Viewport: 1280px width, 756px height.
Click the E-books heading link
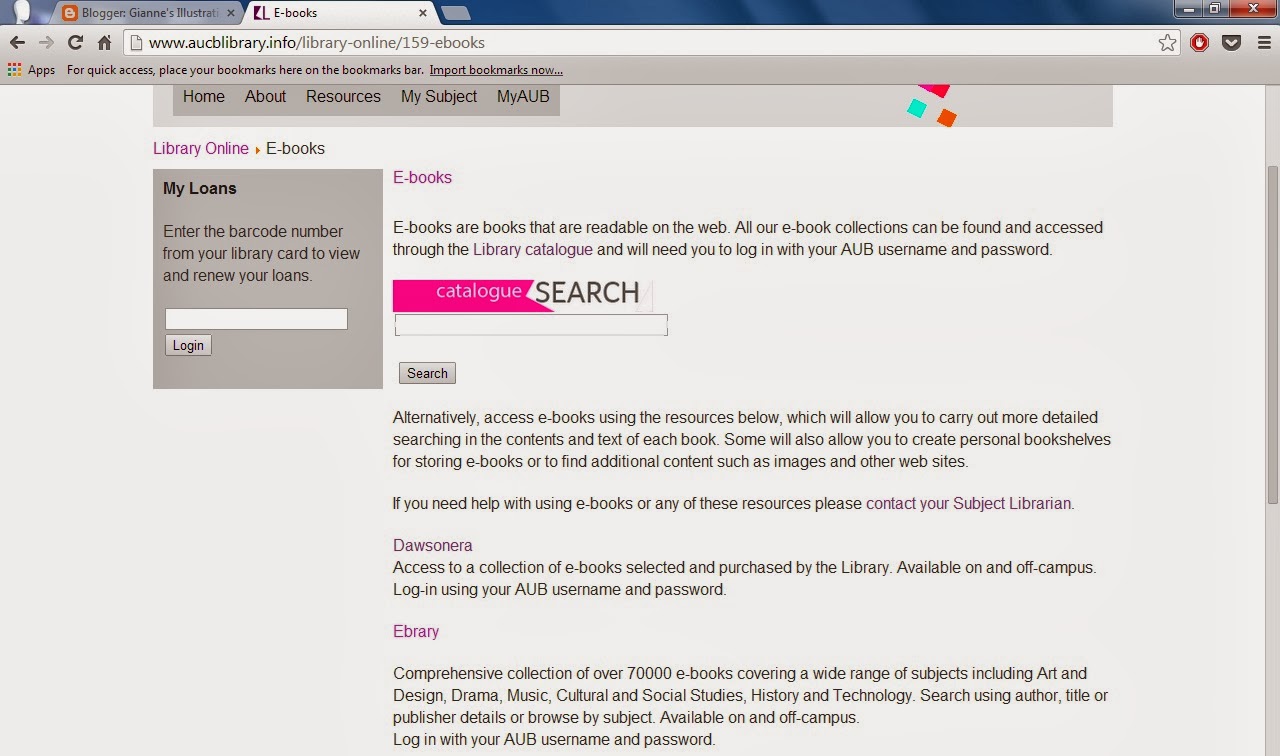click(x=422, y=178)
